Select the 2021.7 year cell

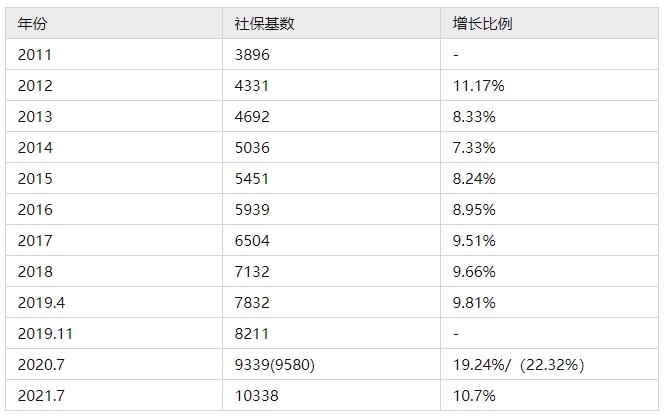pos(41,395)
